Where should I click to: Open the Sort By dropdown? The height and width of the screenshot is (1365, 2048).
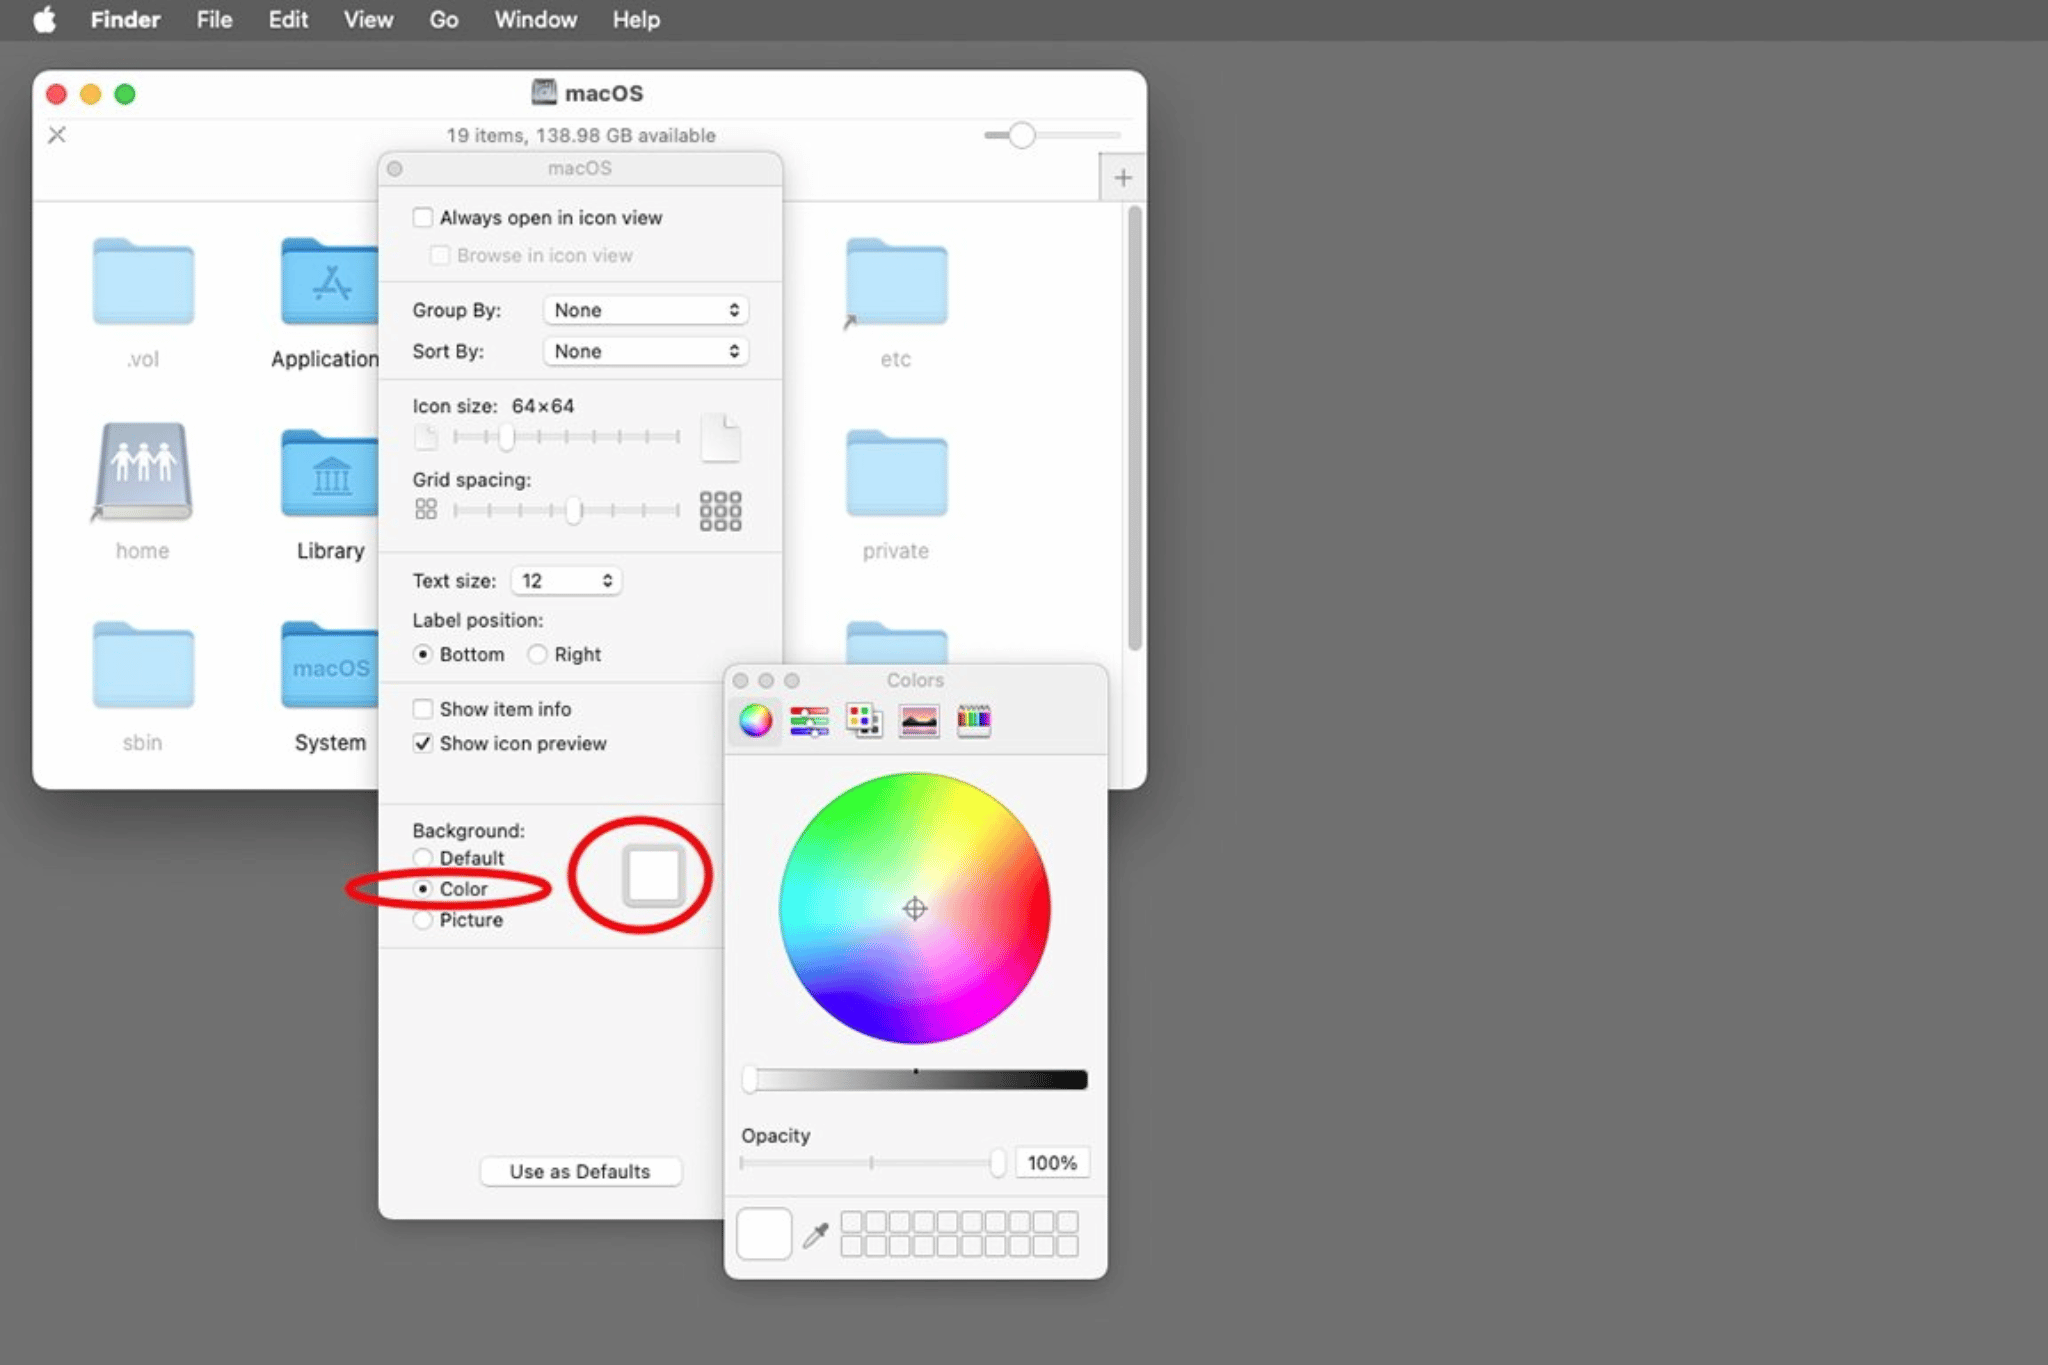[x=645, y=351]
